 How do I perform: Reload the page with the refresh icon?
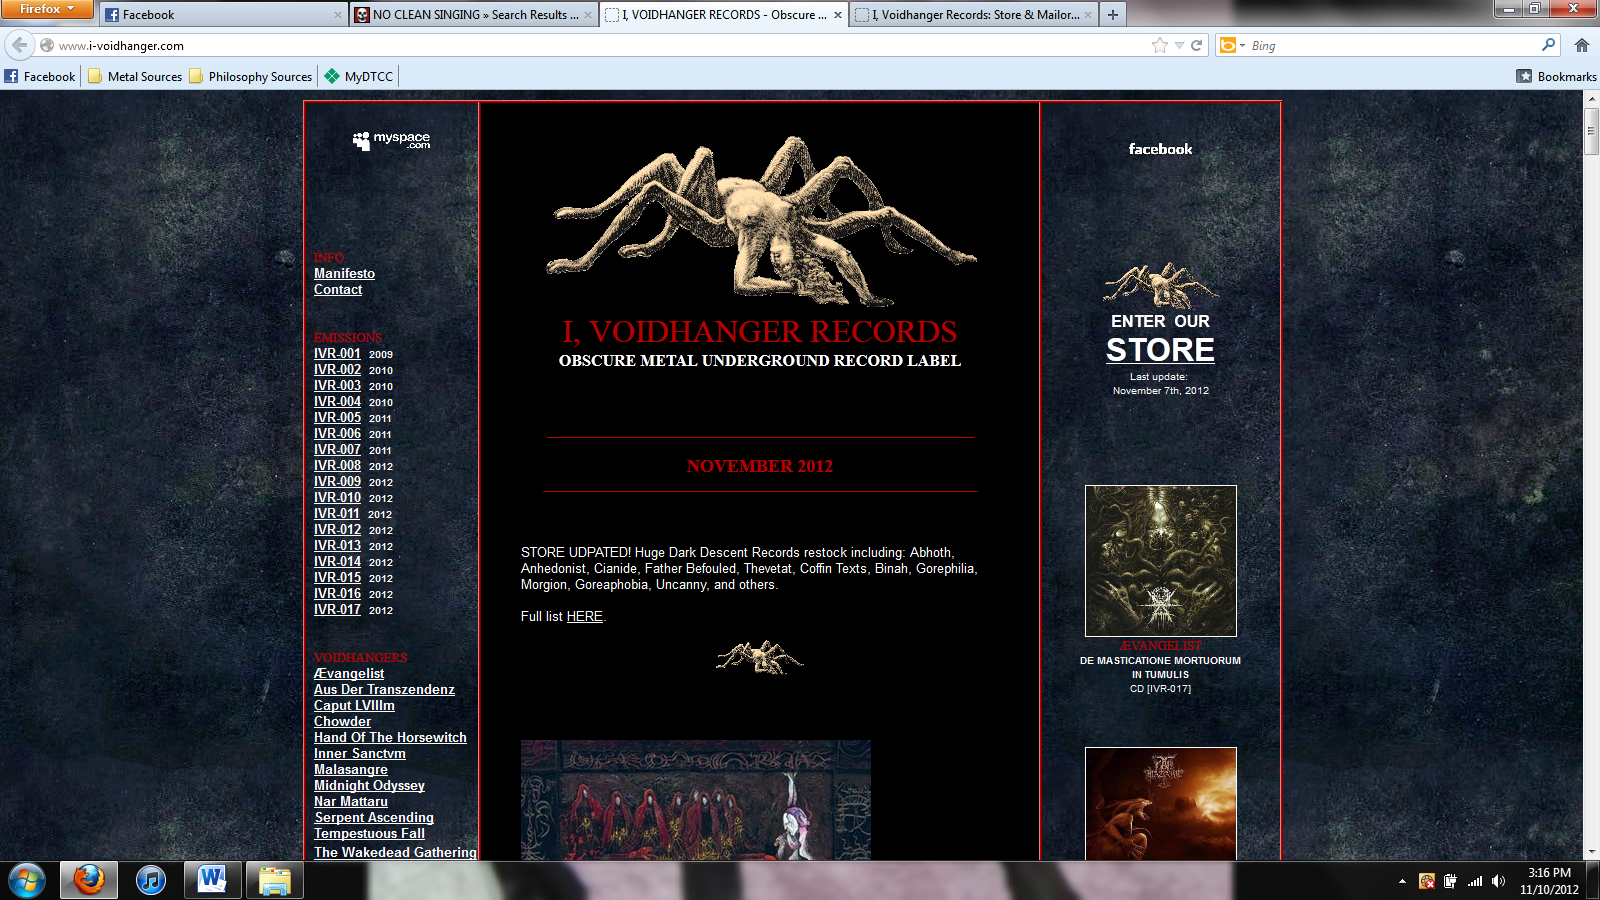[1196, 45]
